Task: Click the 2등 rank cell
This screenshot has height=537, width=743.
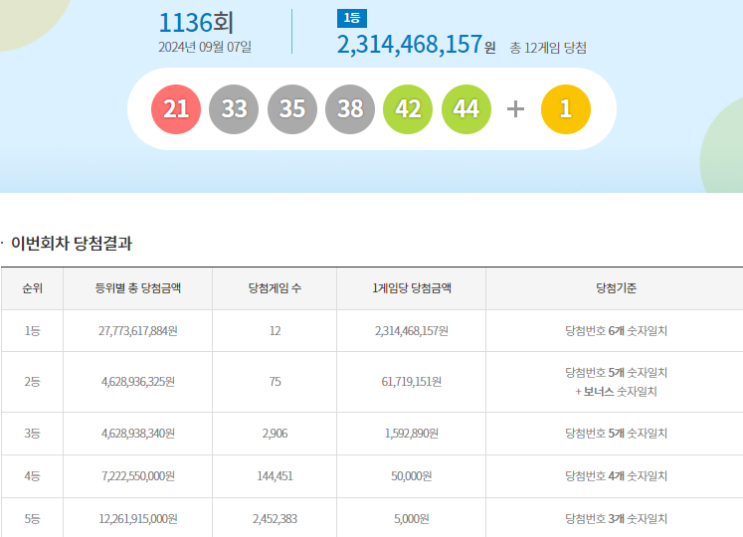Action: 32,382
